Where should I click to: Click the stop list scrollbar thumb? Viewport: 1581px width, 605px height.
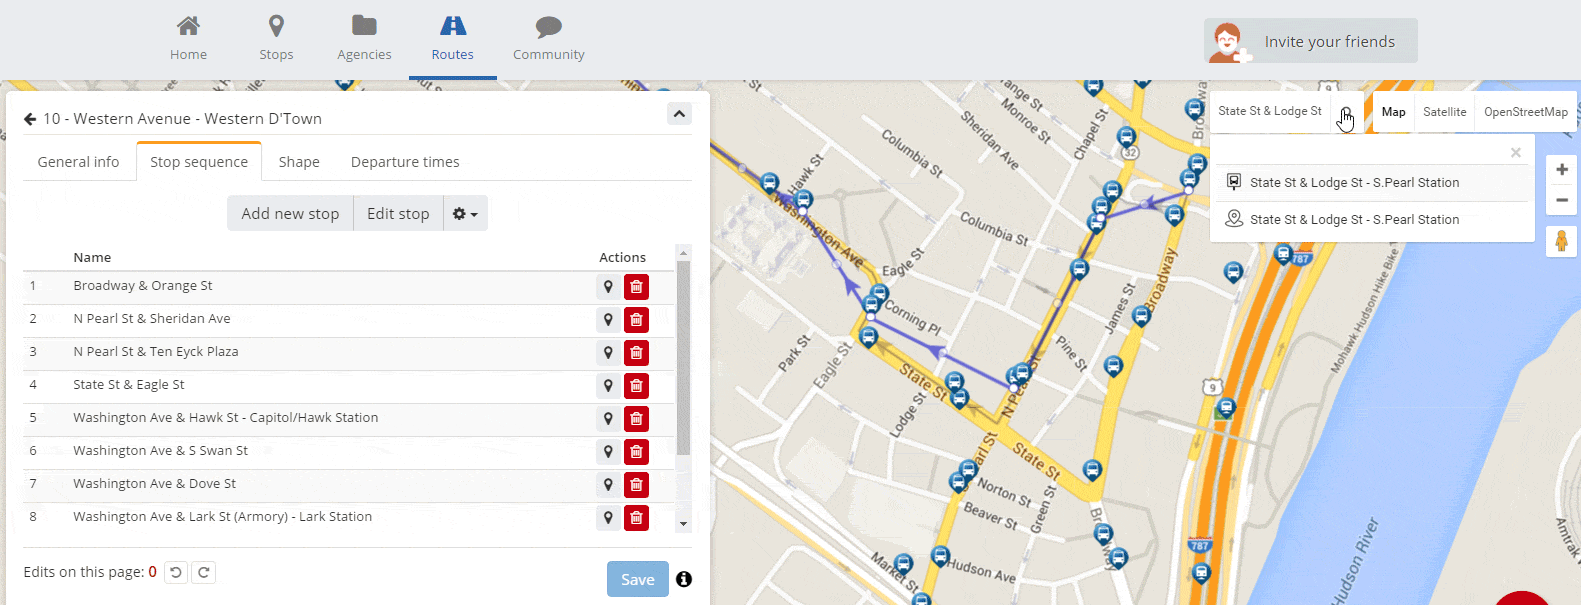pos(684,358)
